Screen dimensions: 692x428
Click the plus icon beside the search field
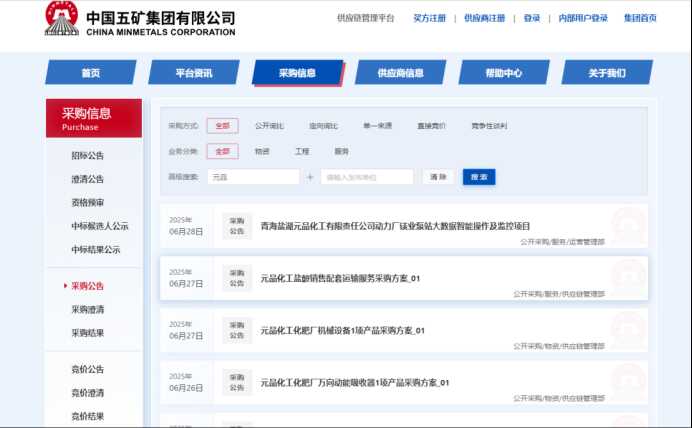pos(310,177)
